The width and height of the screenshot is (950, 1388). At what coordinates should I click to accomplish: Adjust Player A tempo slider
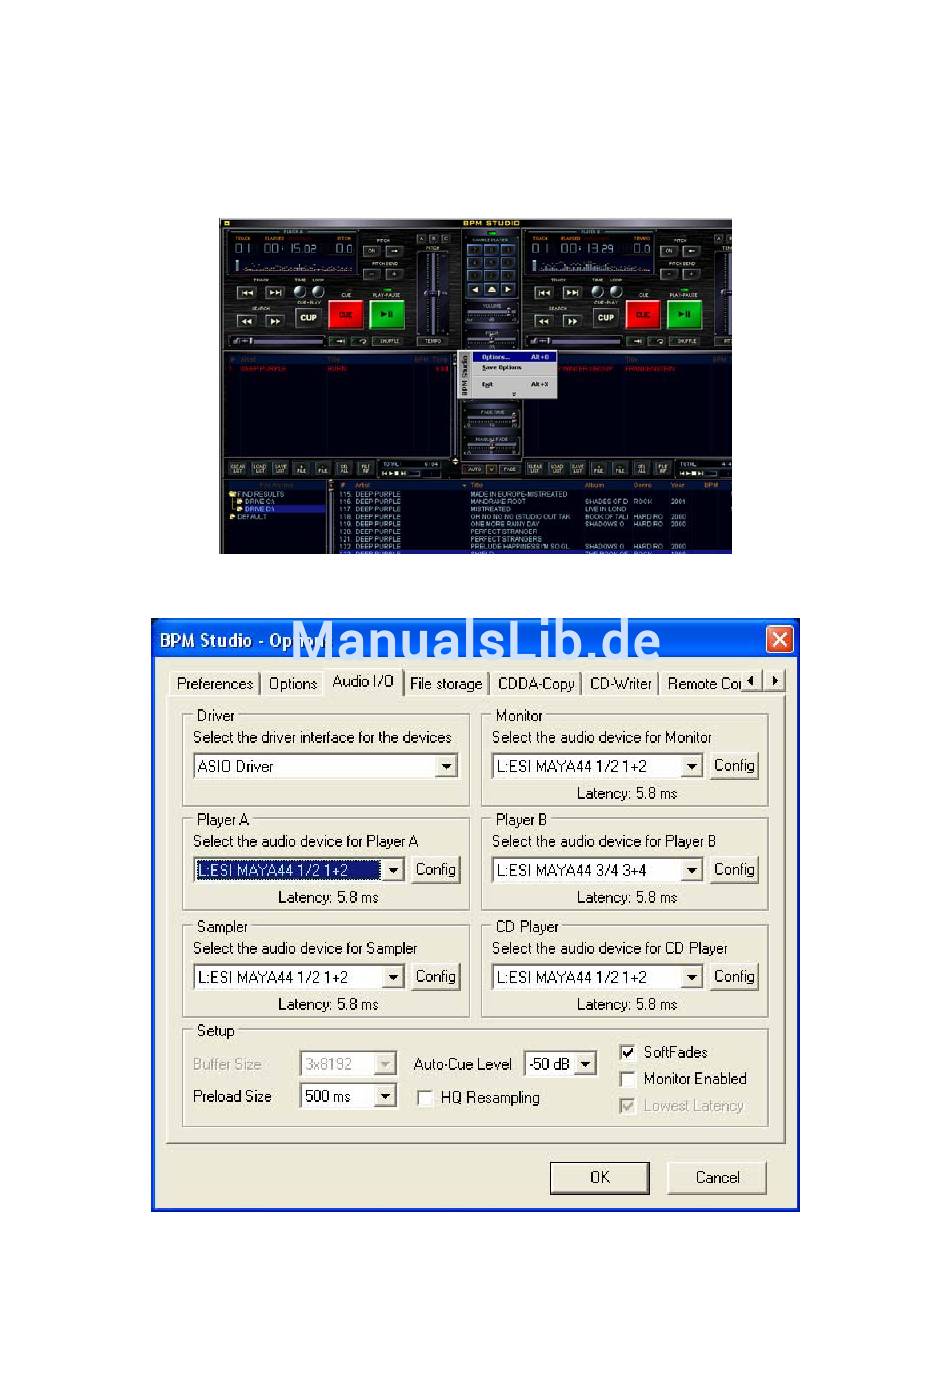(433, 293)
